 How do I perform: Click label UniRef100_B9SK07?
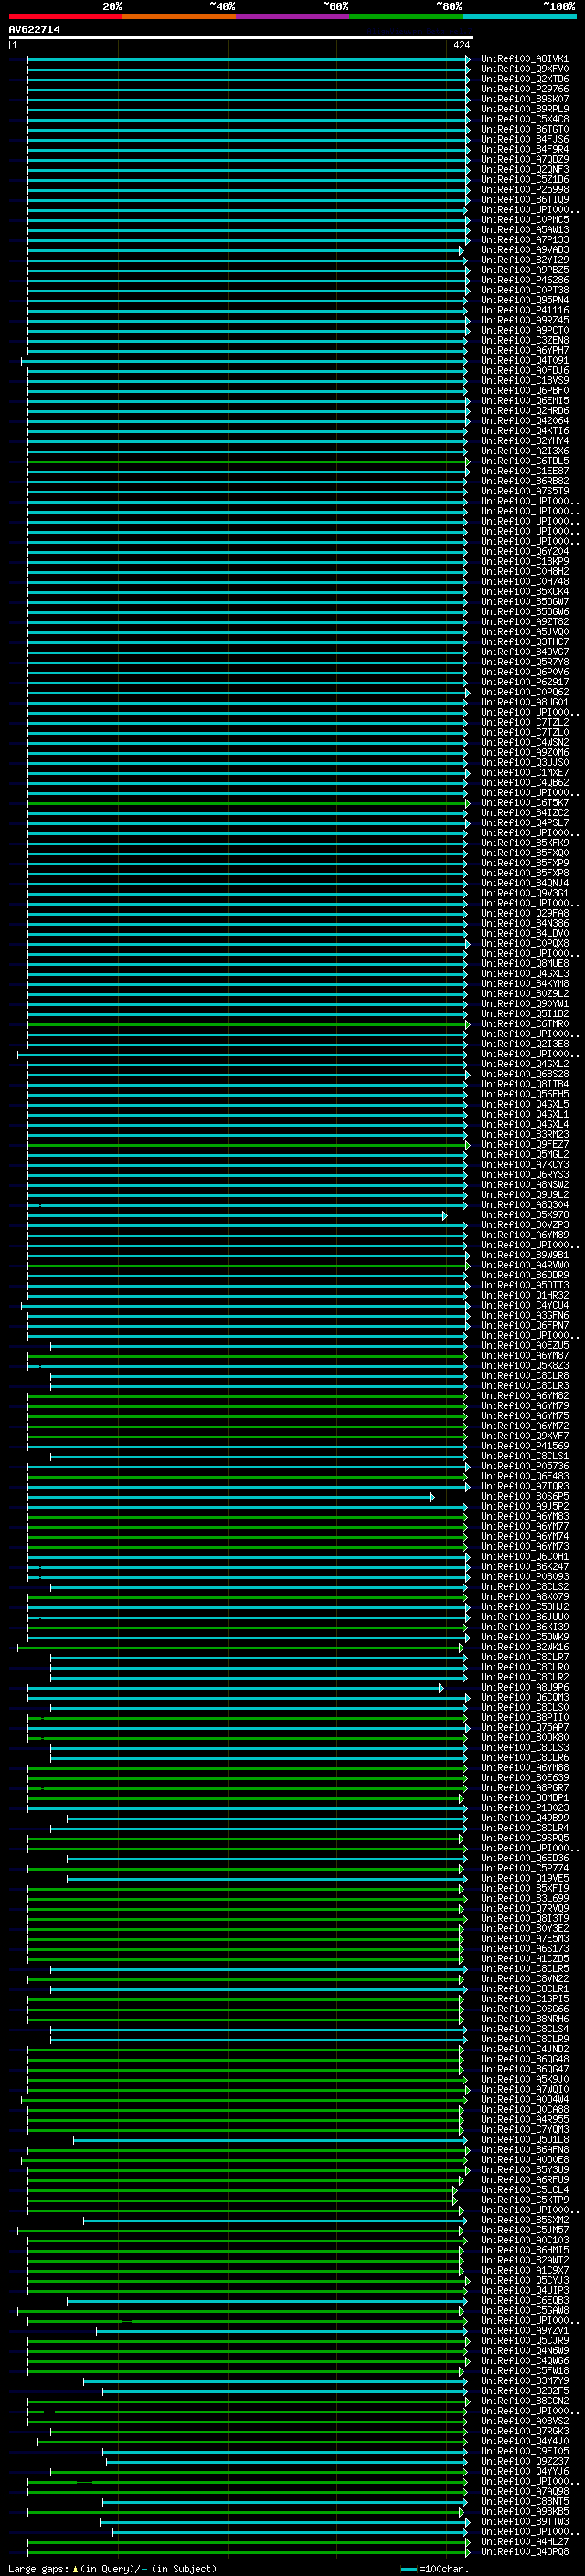(x=525, y=99)
